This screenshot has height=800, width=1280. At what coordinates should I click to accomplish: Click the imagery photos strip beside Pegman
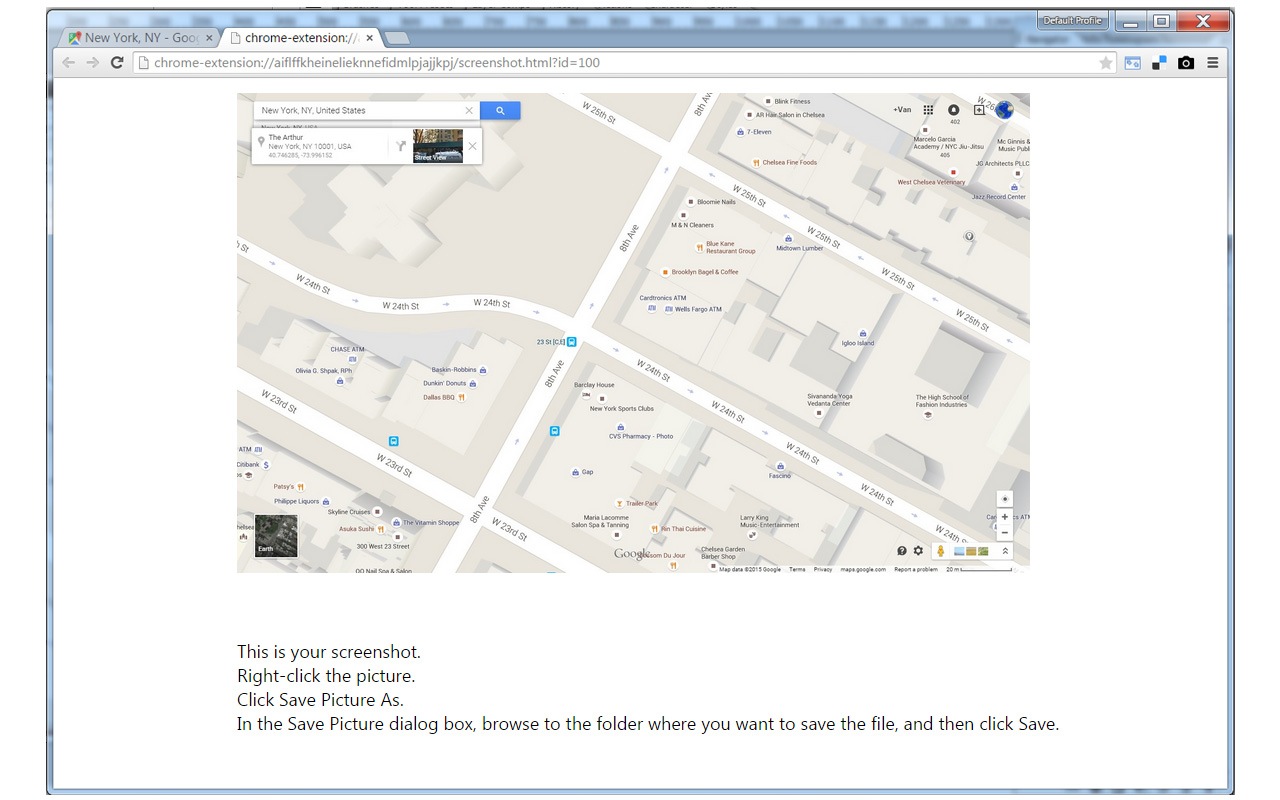pos(971,551)
